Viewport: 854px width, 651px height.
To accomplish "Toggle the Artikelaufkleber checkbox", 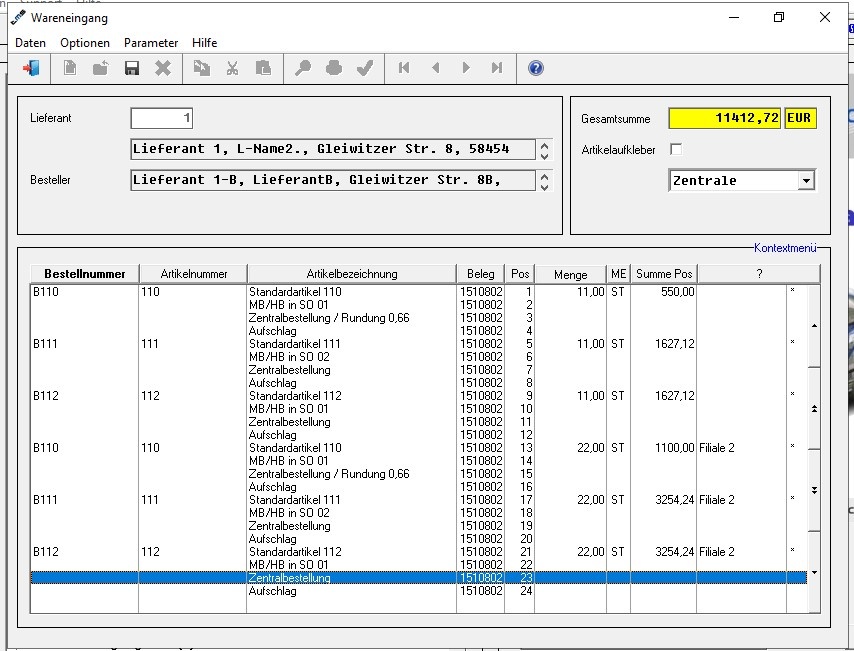I will click(676, 149).
